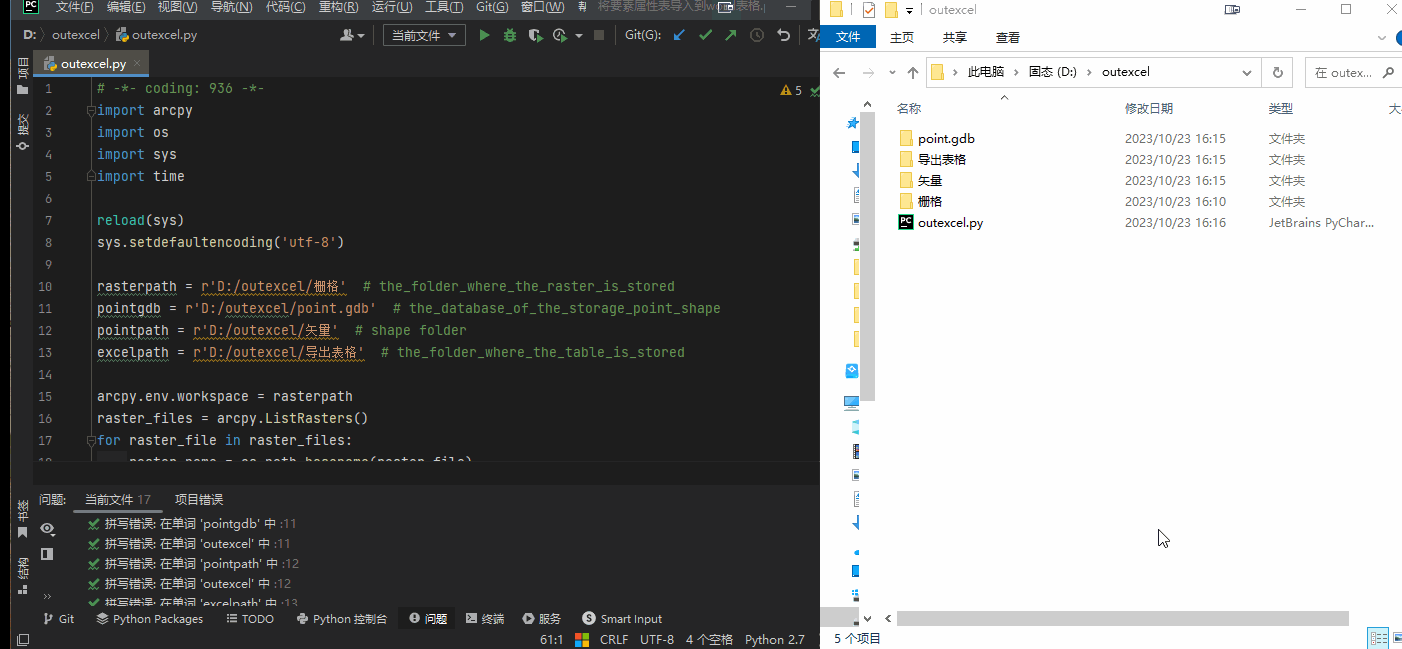Open the Structure tool window on left strip
This screenshot has height=649, width=1402.
click(x=22, y=575)
